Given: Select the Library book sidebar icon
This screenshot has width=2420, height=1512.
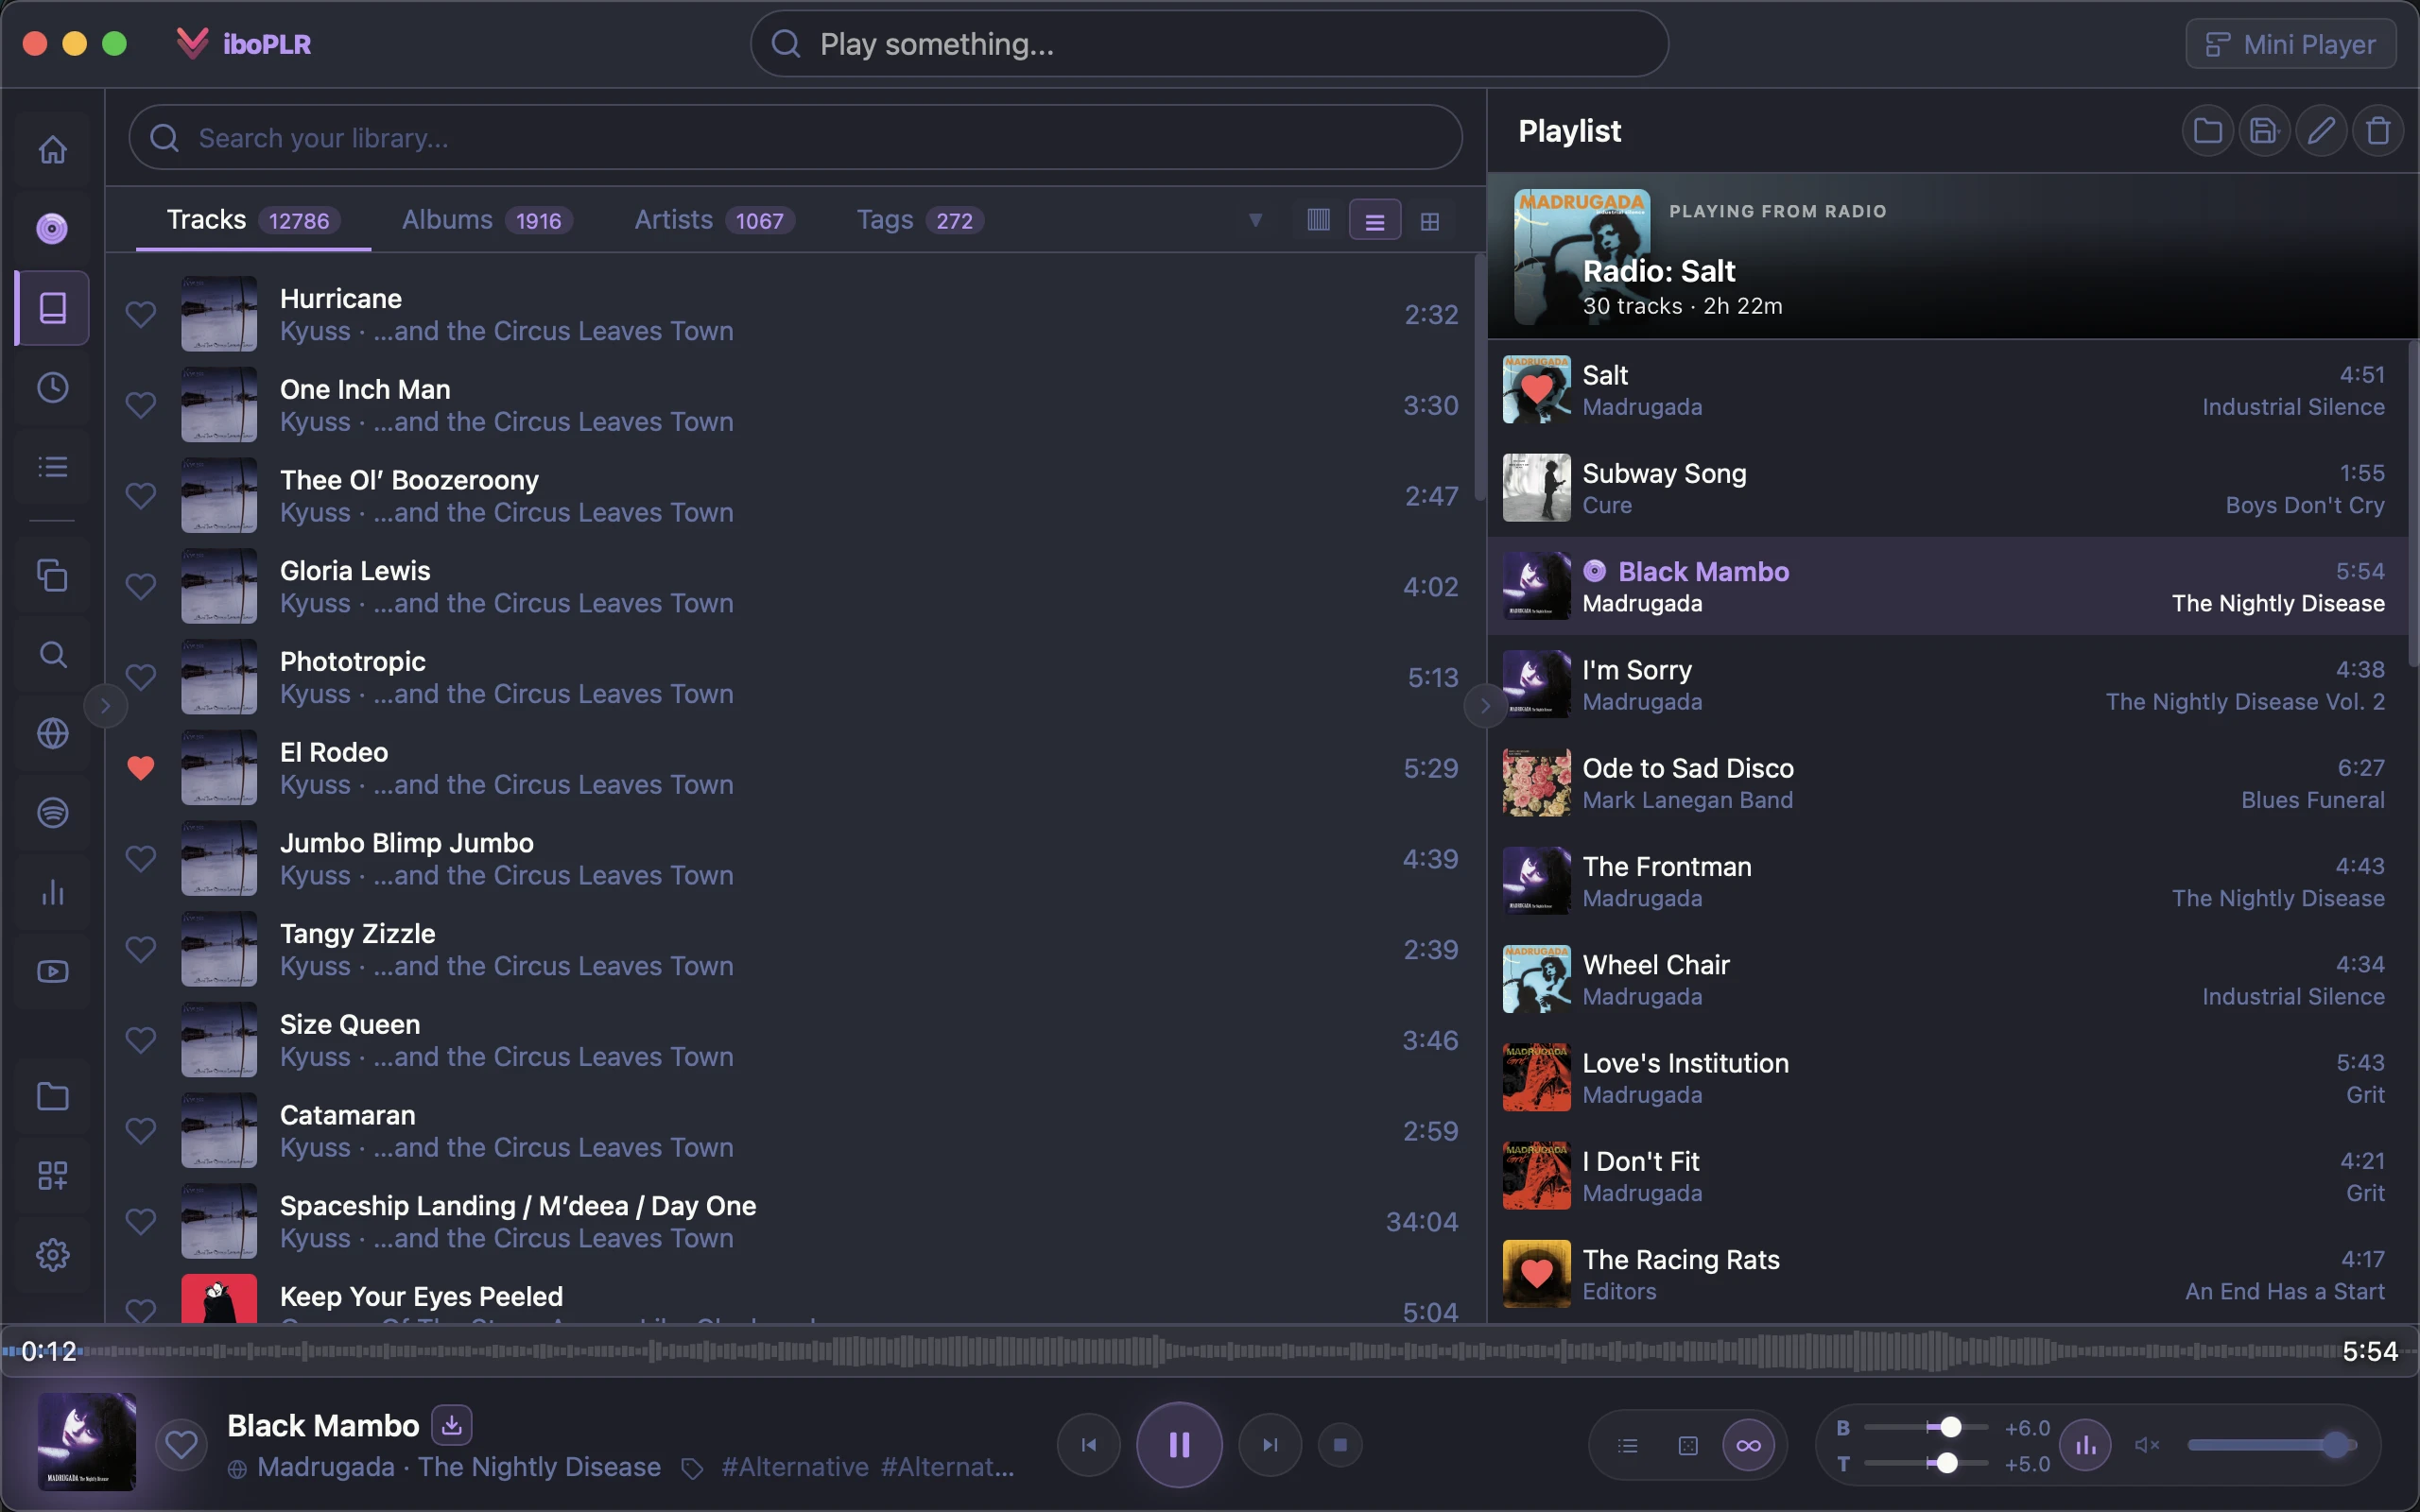Looking at the screenshot, I should (52, 308).
